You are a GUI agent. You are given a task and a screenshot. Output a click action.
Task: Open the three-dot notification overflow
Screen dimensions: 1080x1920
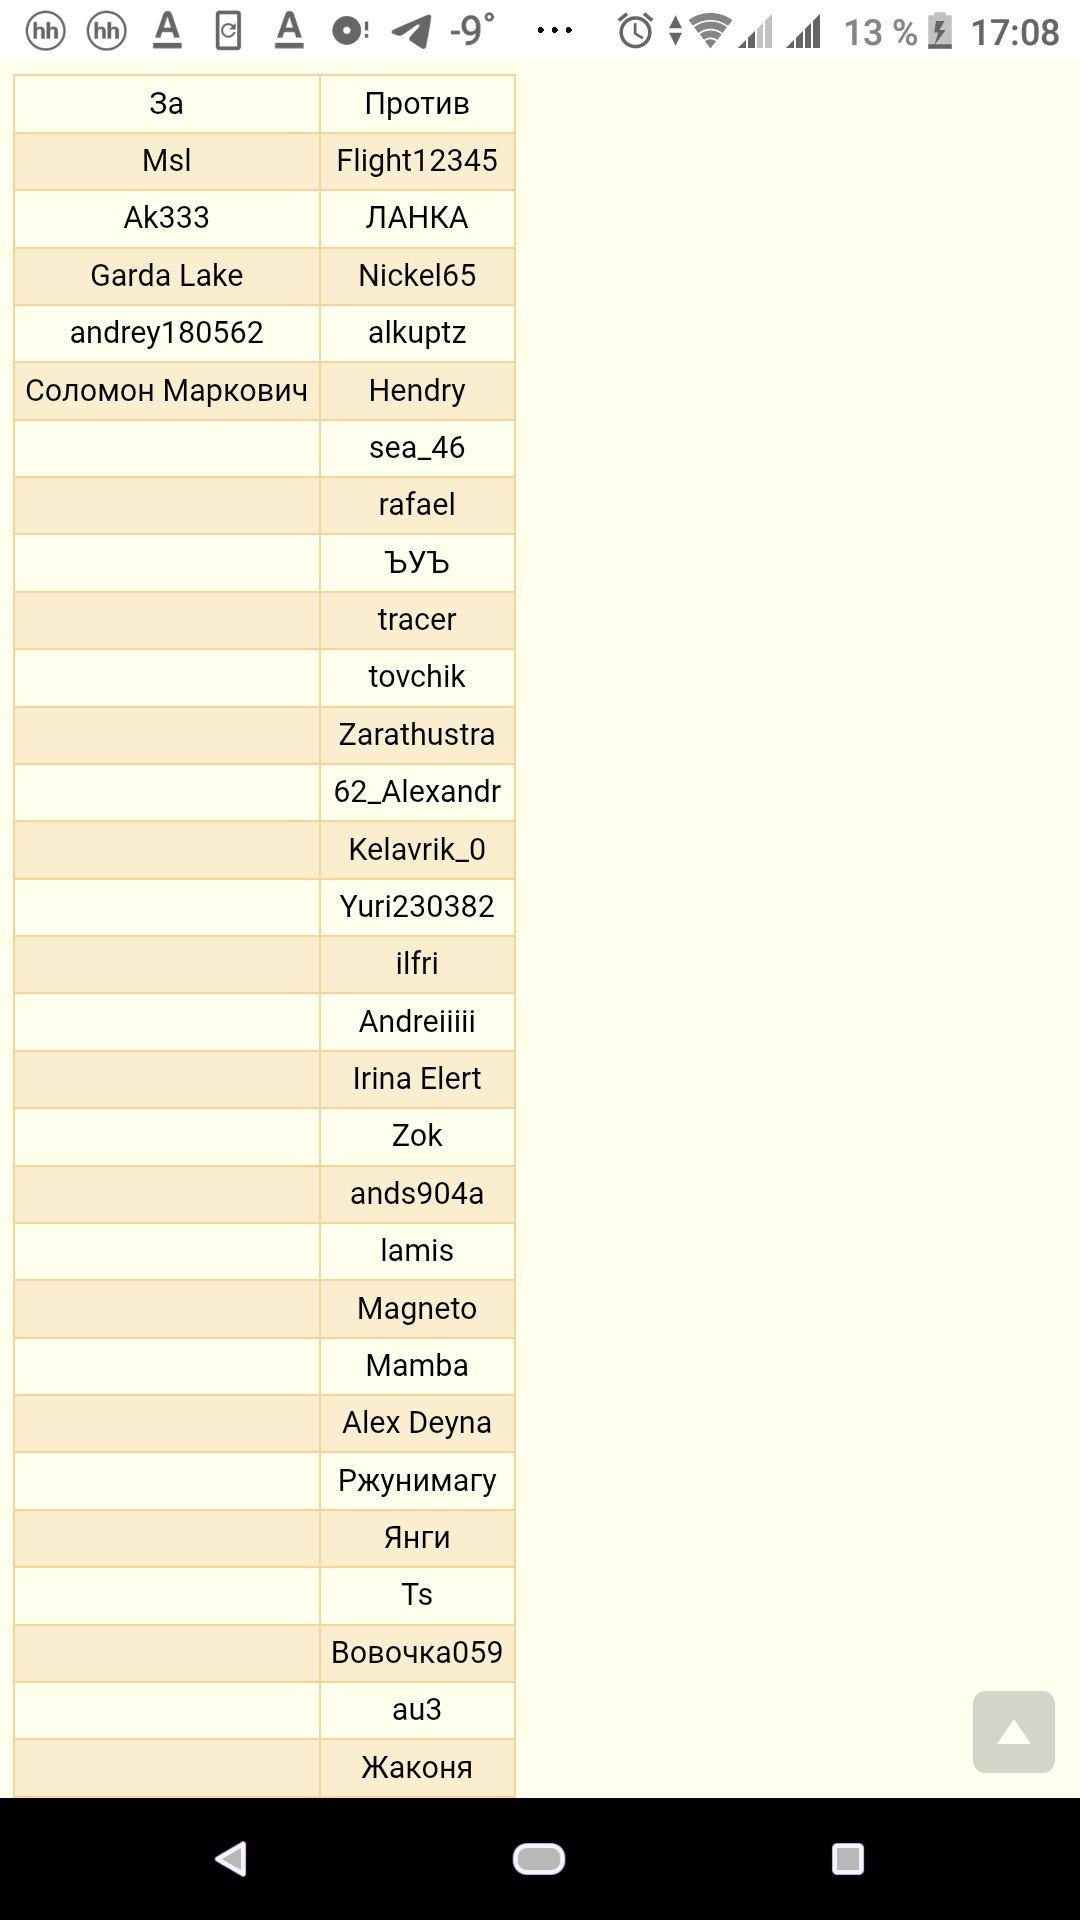click(x=555, y=31)
